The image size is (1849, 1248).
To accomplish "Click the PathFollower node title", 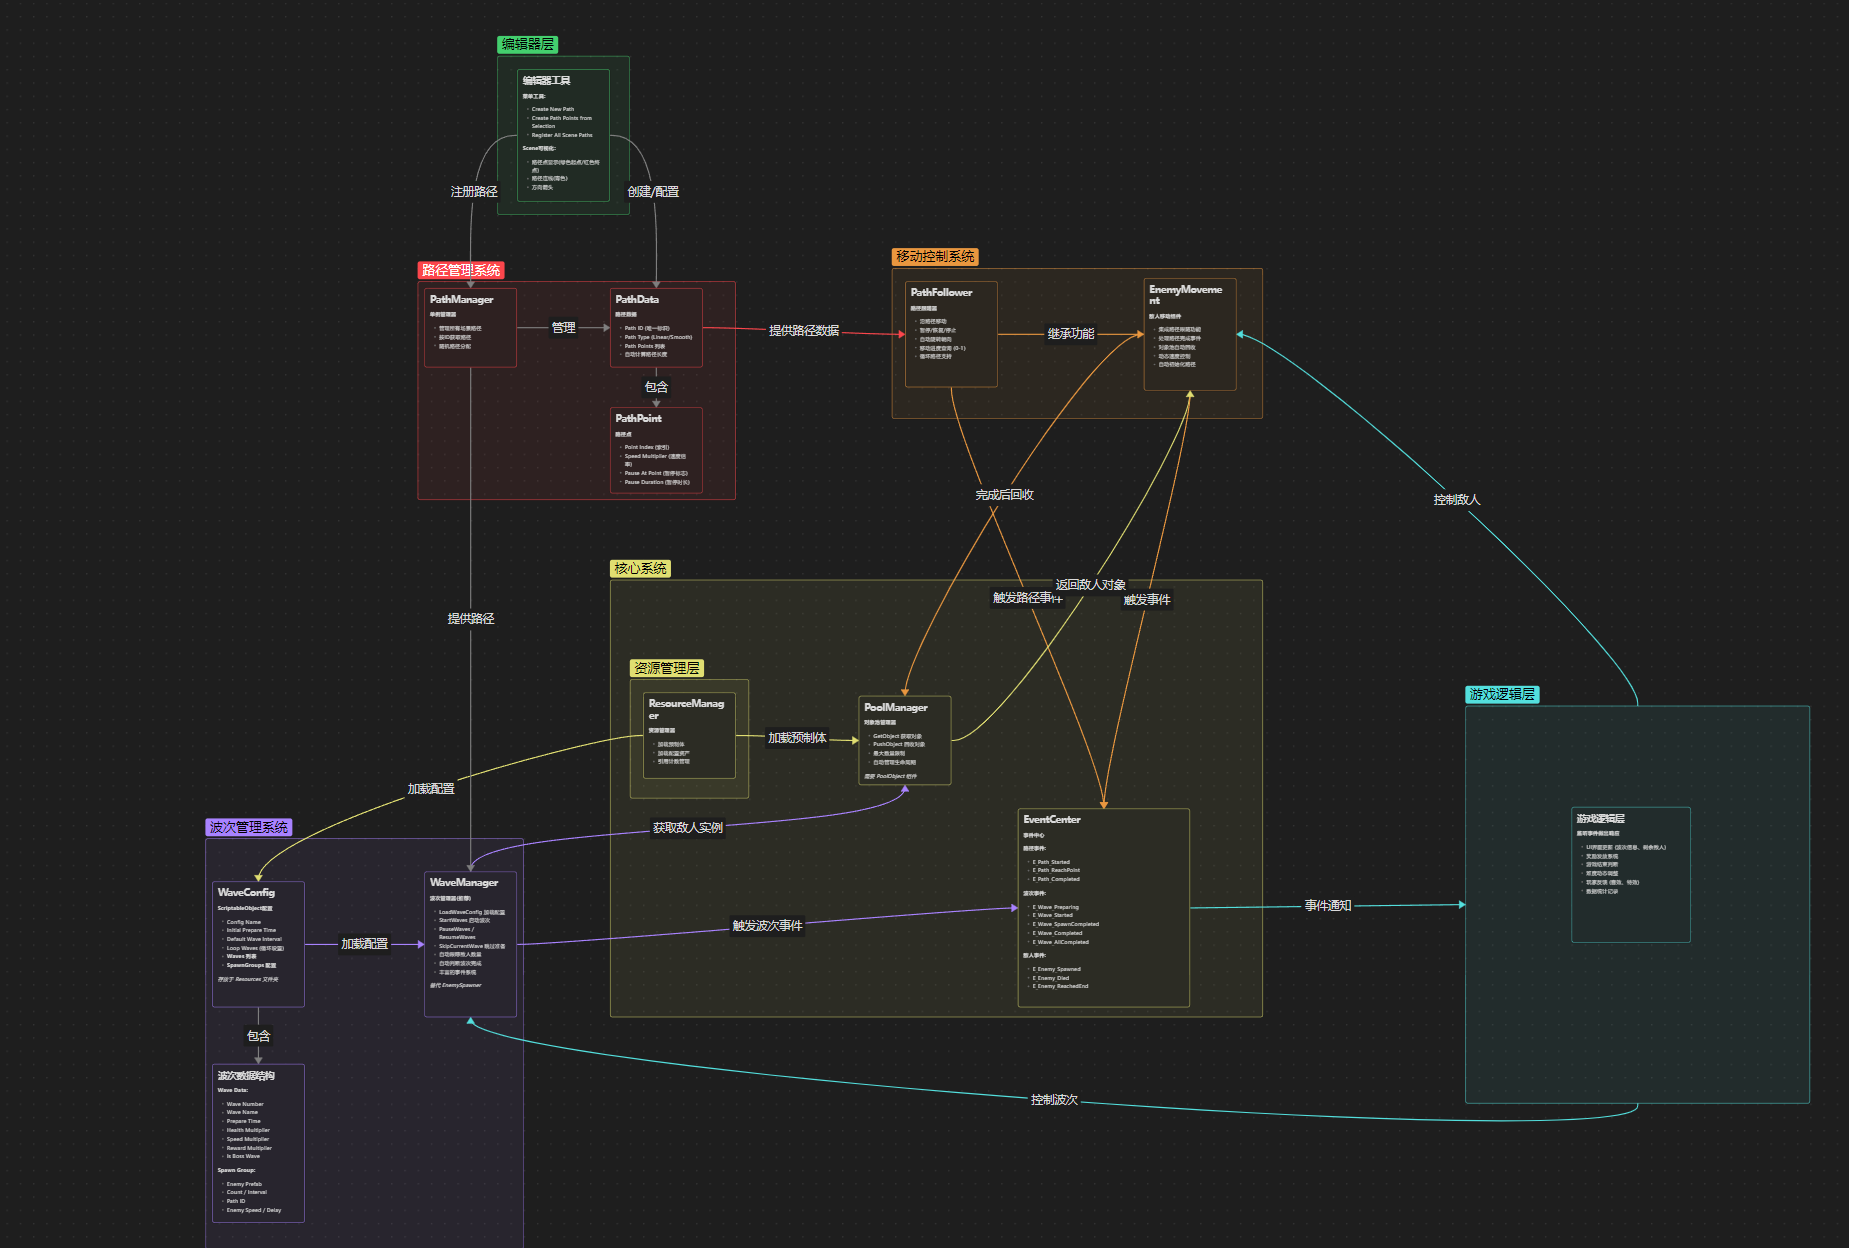I will tap(941, 292).
